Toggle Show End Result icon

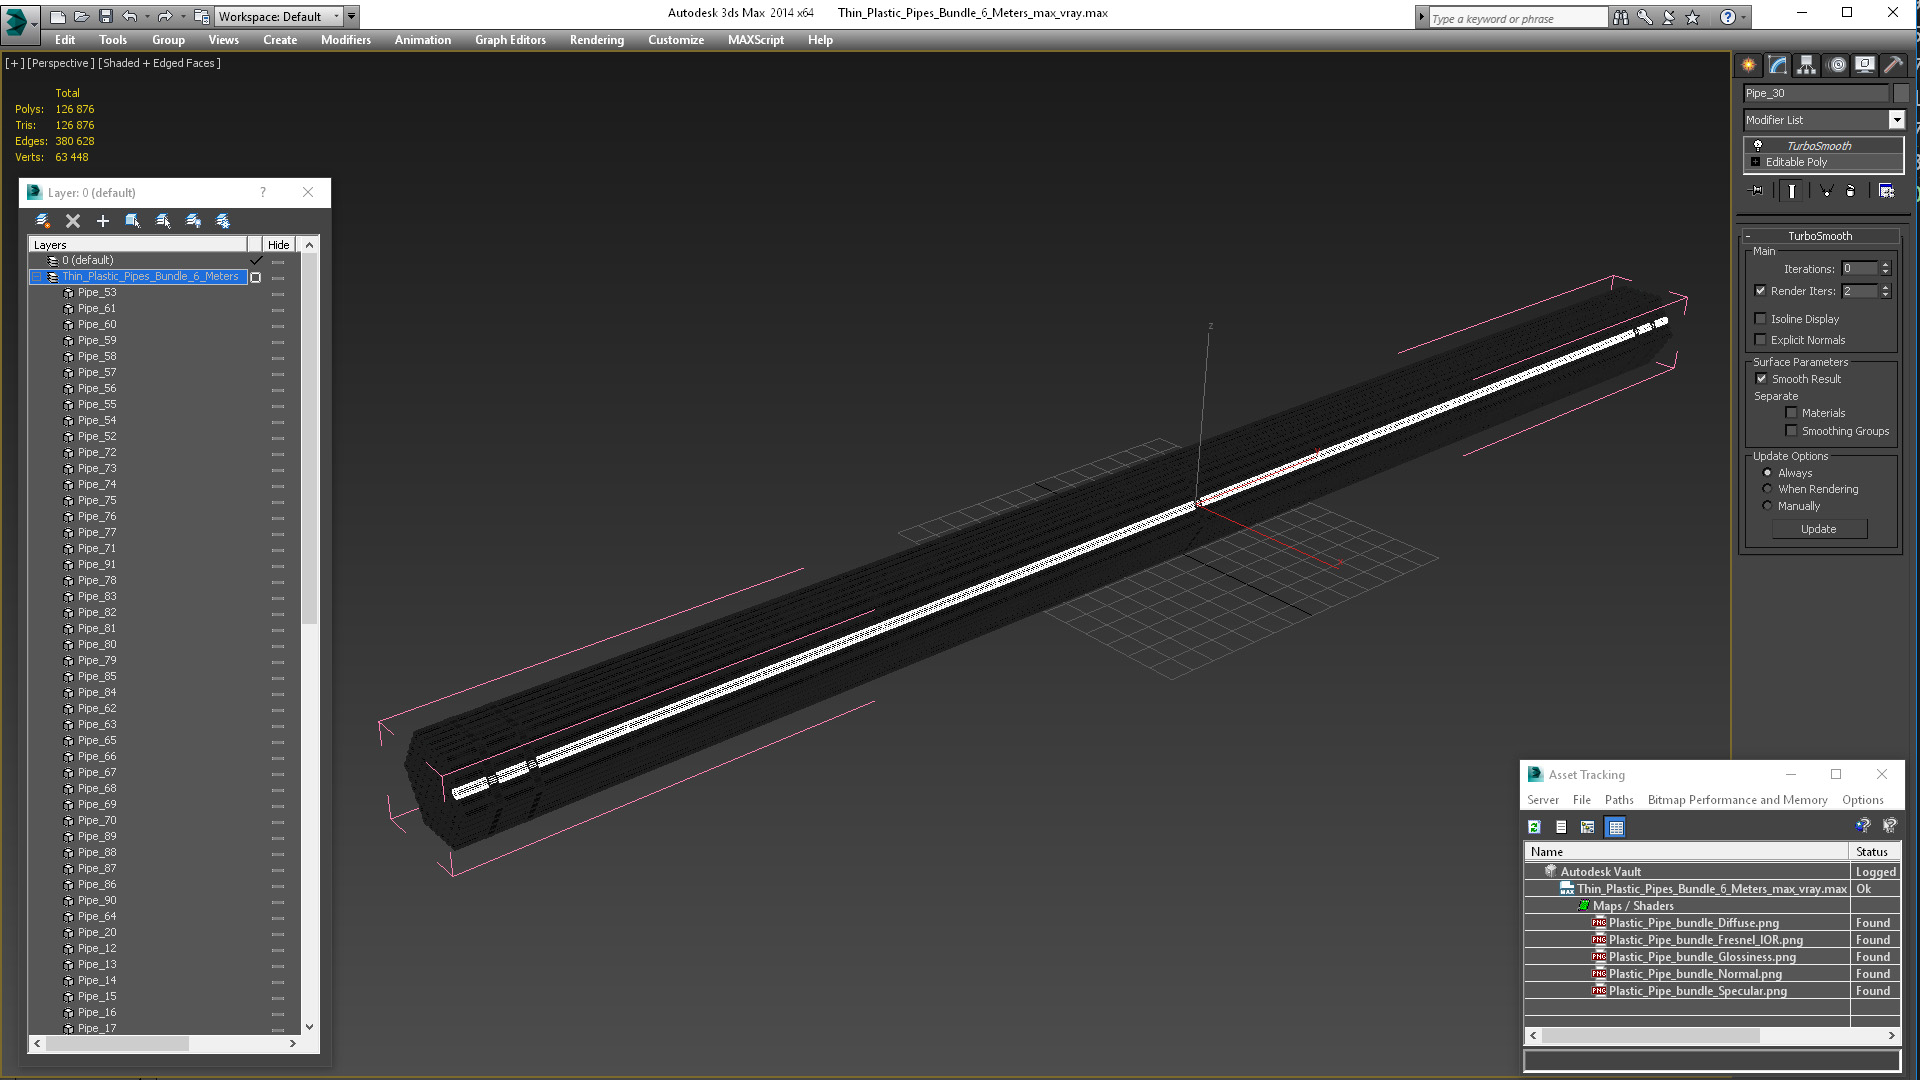[x=1792, y=191]
